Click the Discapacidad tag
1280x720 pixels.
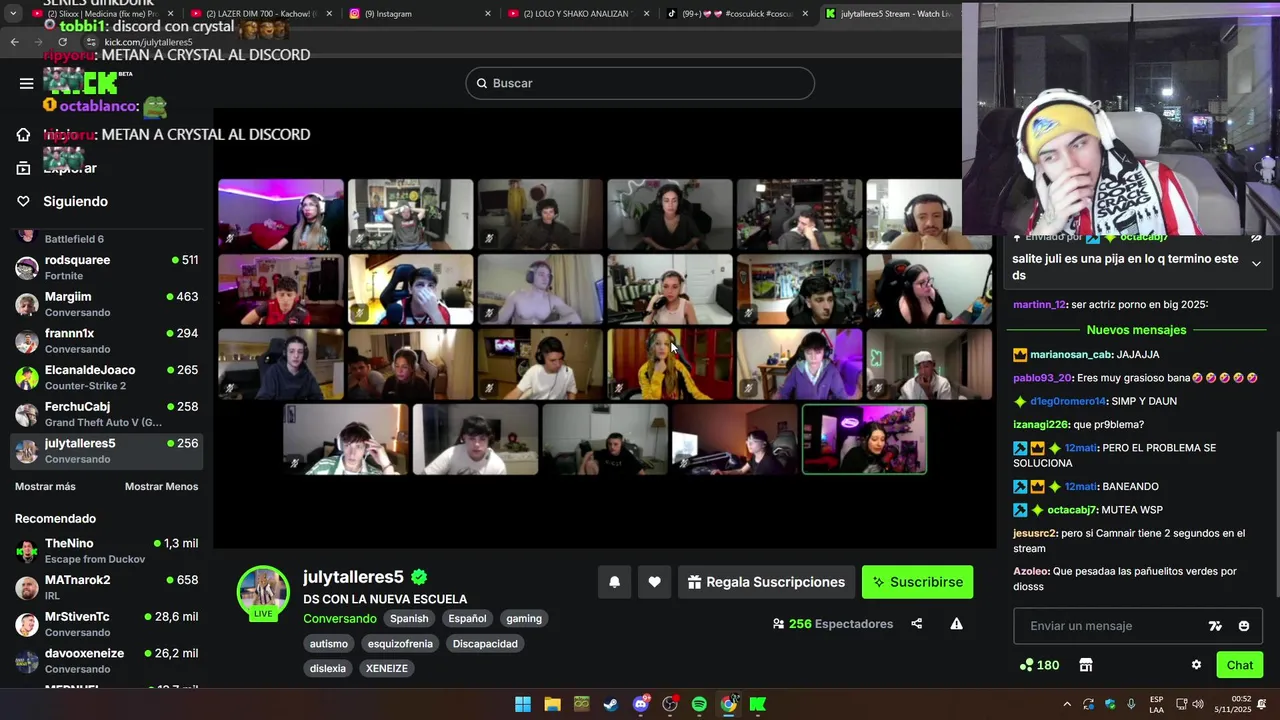[485, 644]
